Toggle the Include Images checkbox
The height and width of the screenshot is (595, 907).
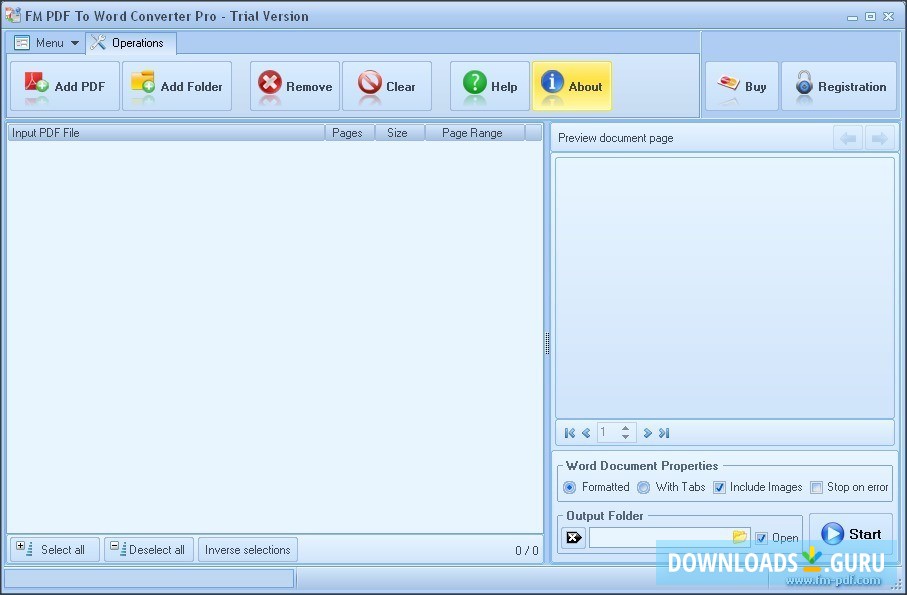(x=719, y=487)
